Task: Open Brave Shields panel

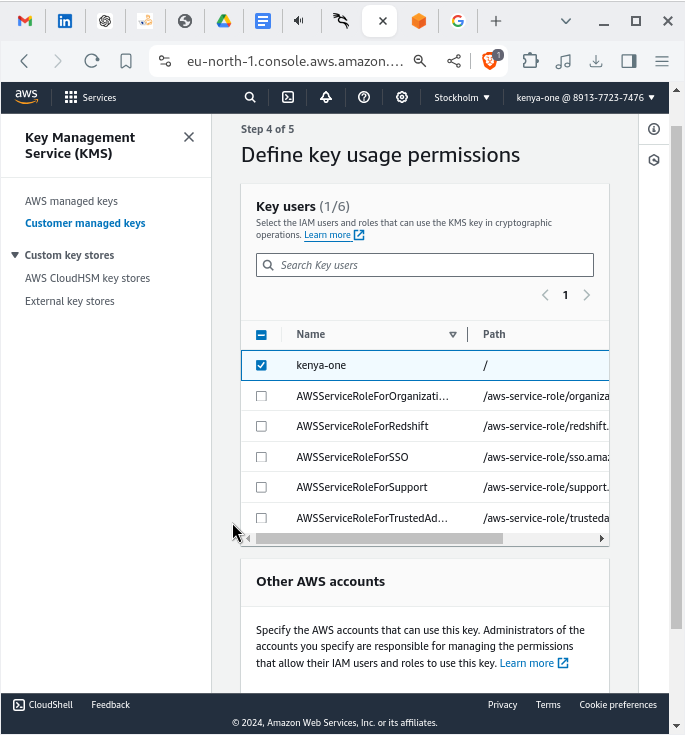Action: pos(490,60)
